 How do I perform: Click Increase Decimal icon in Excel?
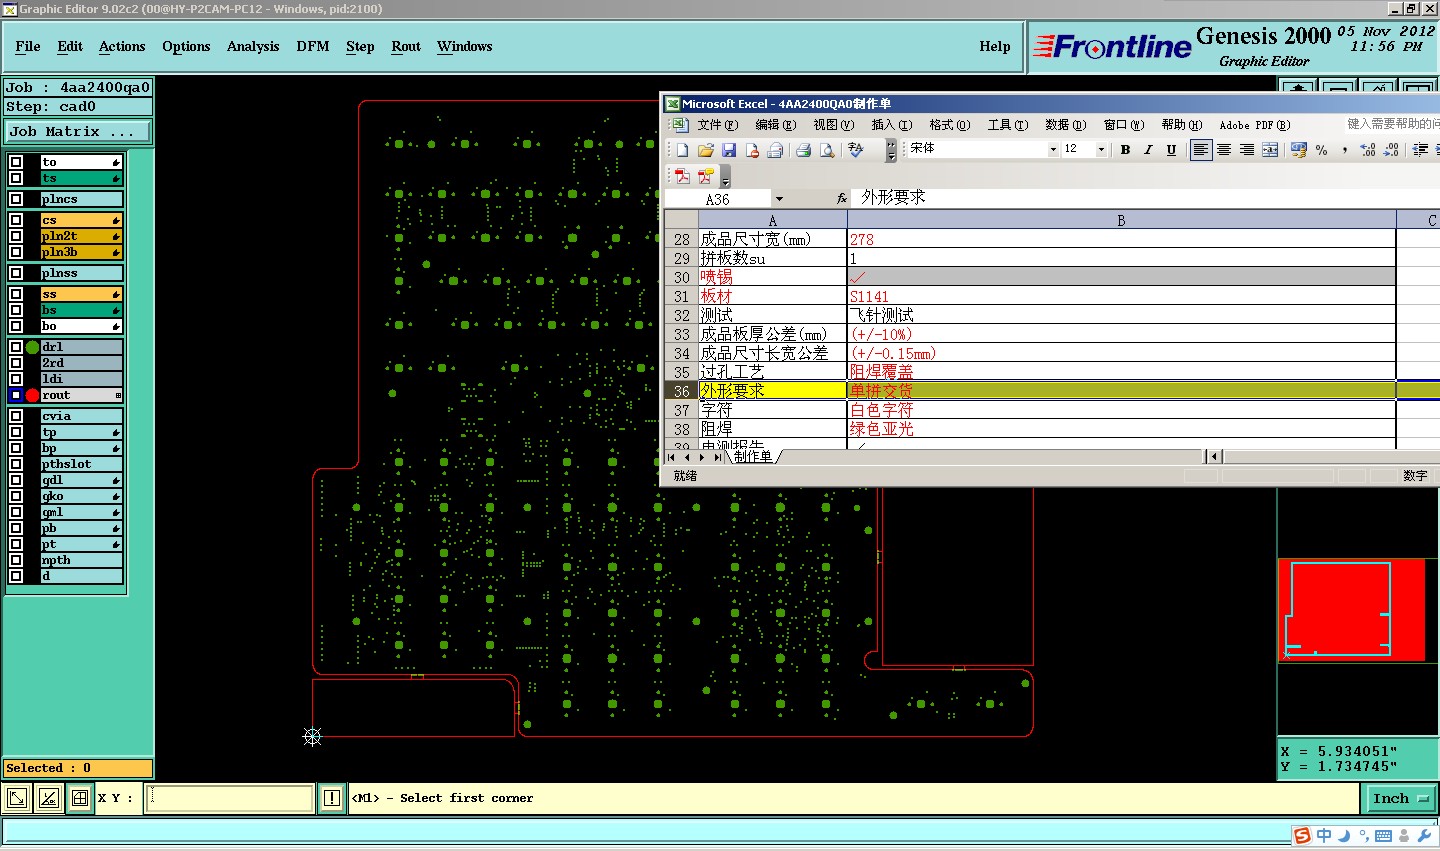(x=1368, y=150)
